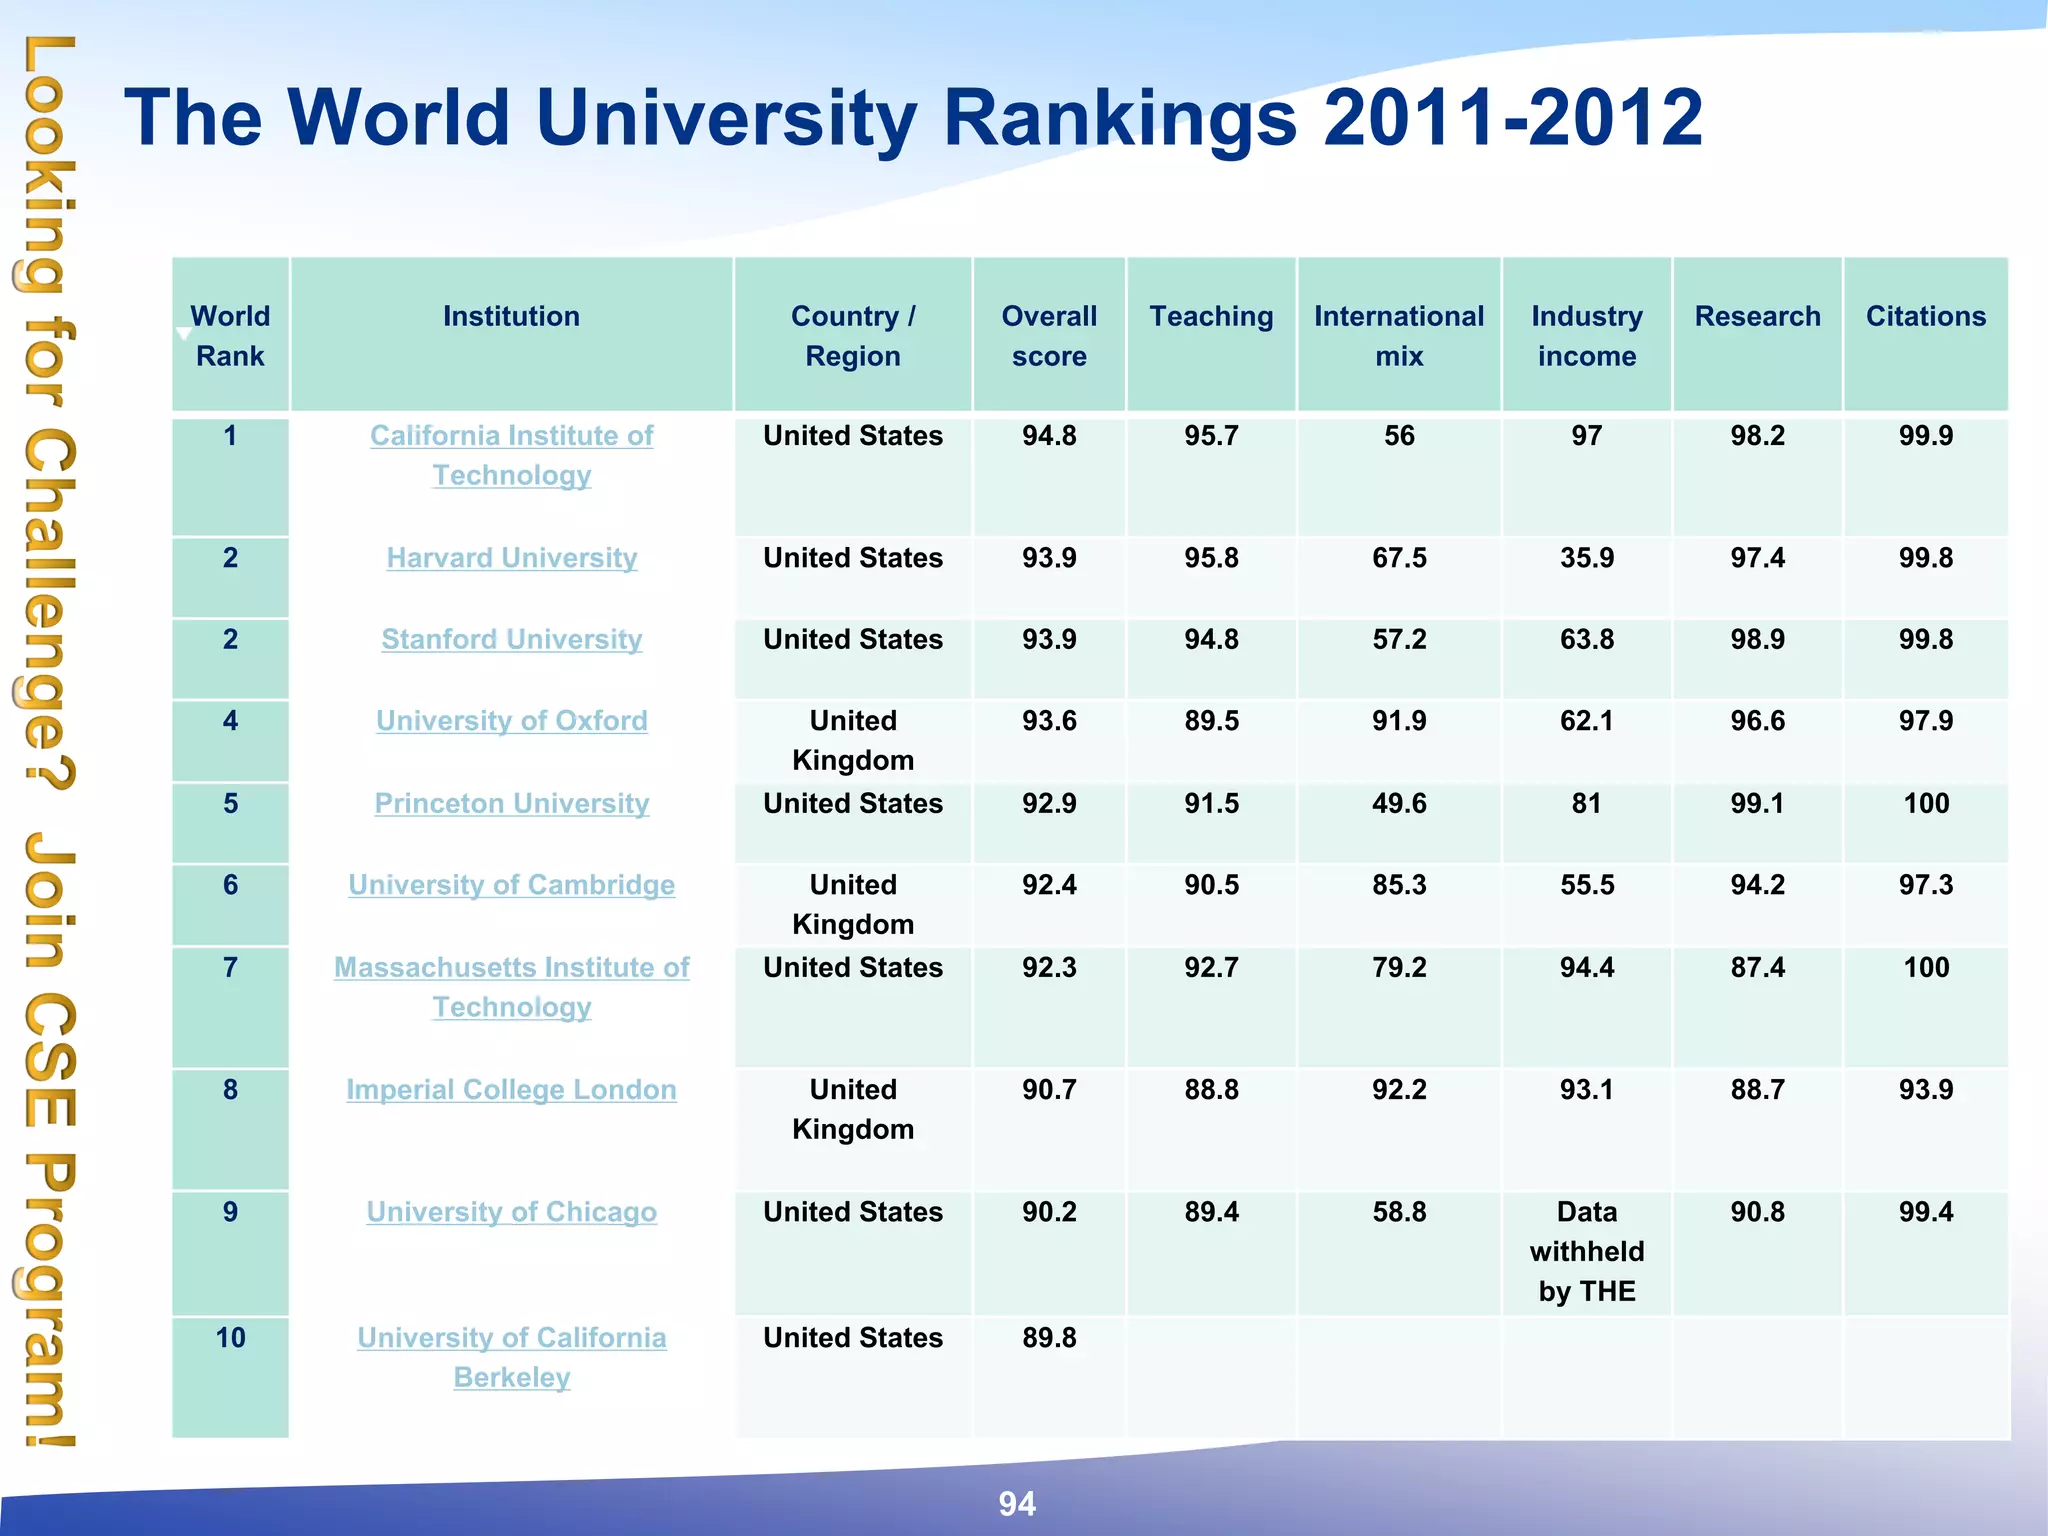The width and height of the screenshot is (2048, 1536).
Task: Select Stanford's international mix 57.2
Action: coord(1399,640)
